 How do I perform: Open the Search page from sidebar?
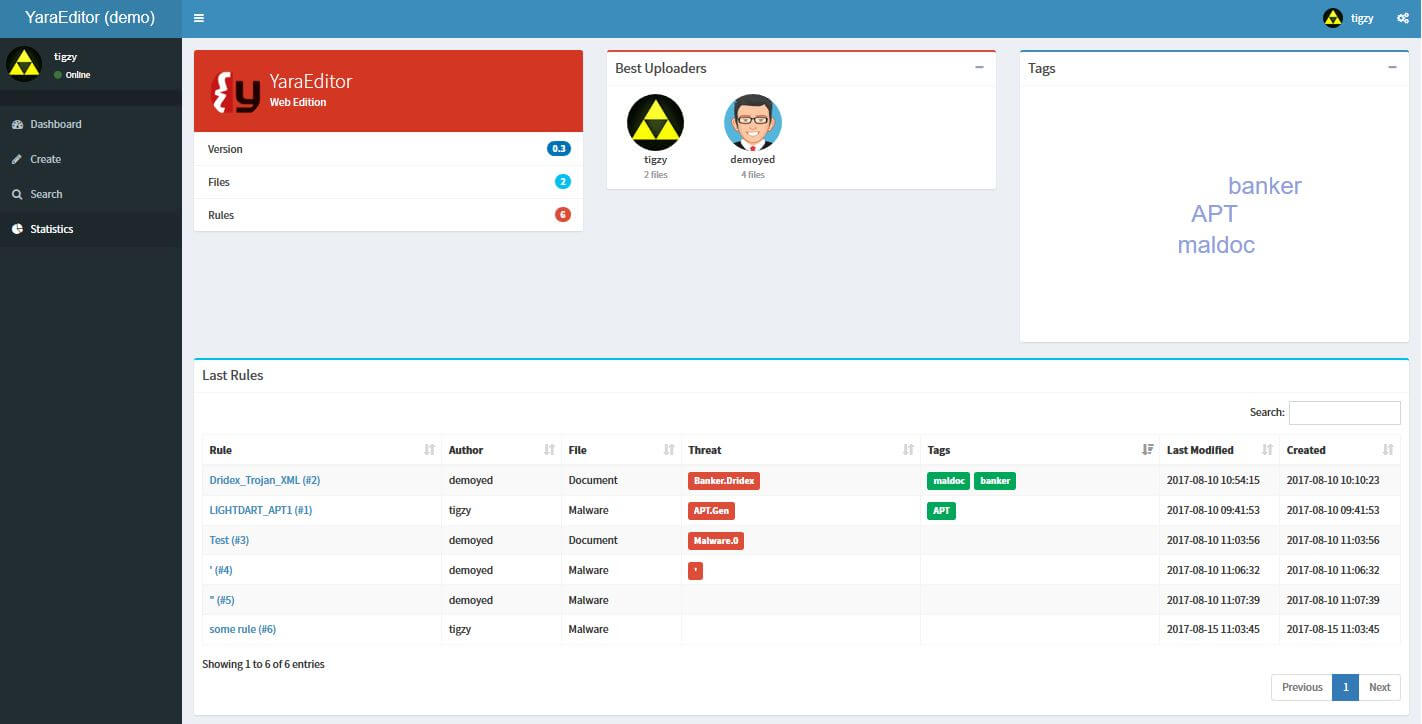[46, 194]
